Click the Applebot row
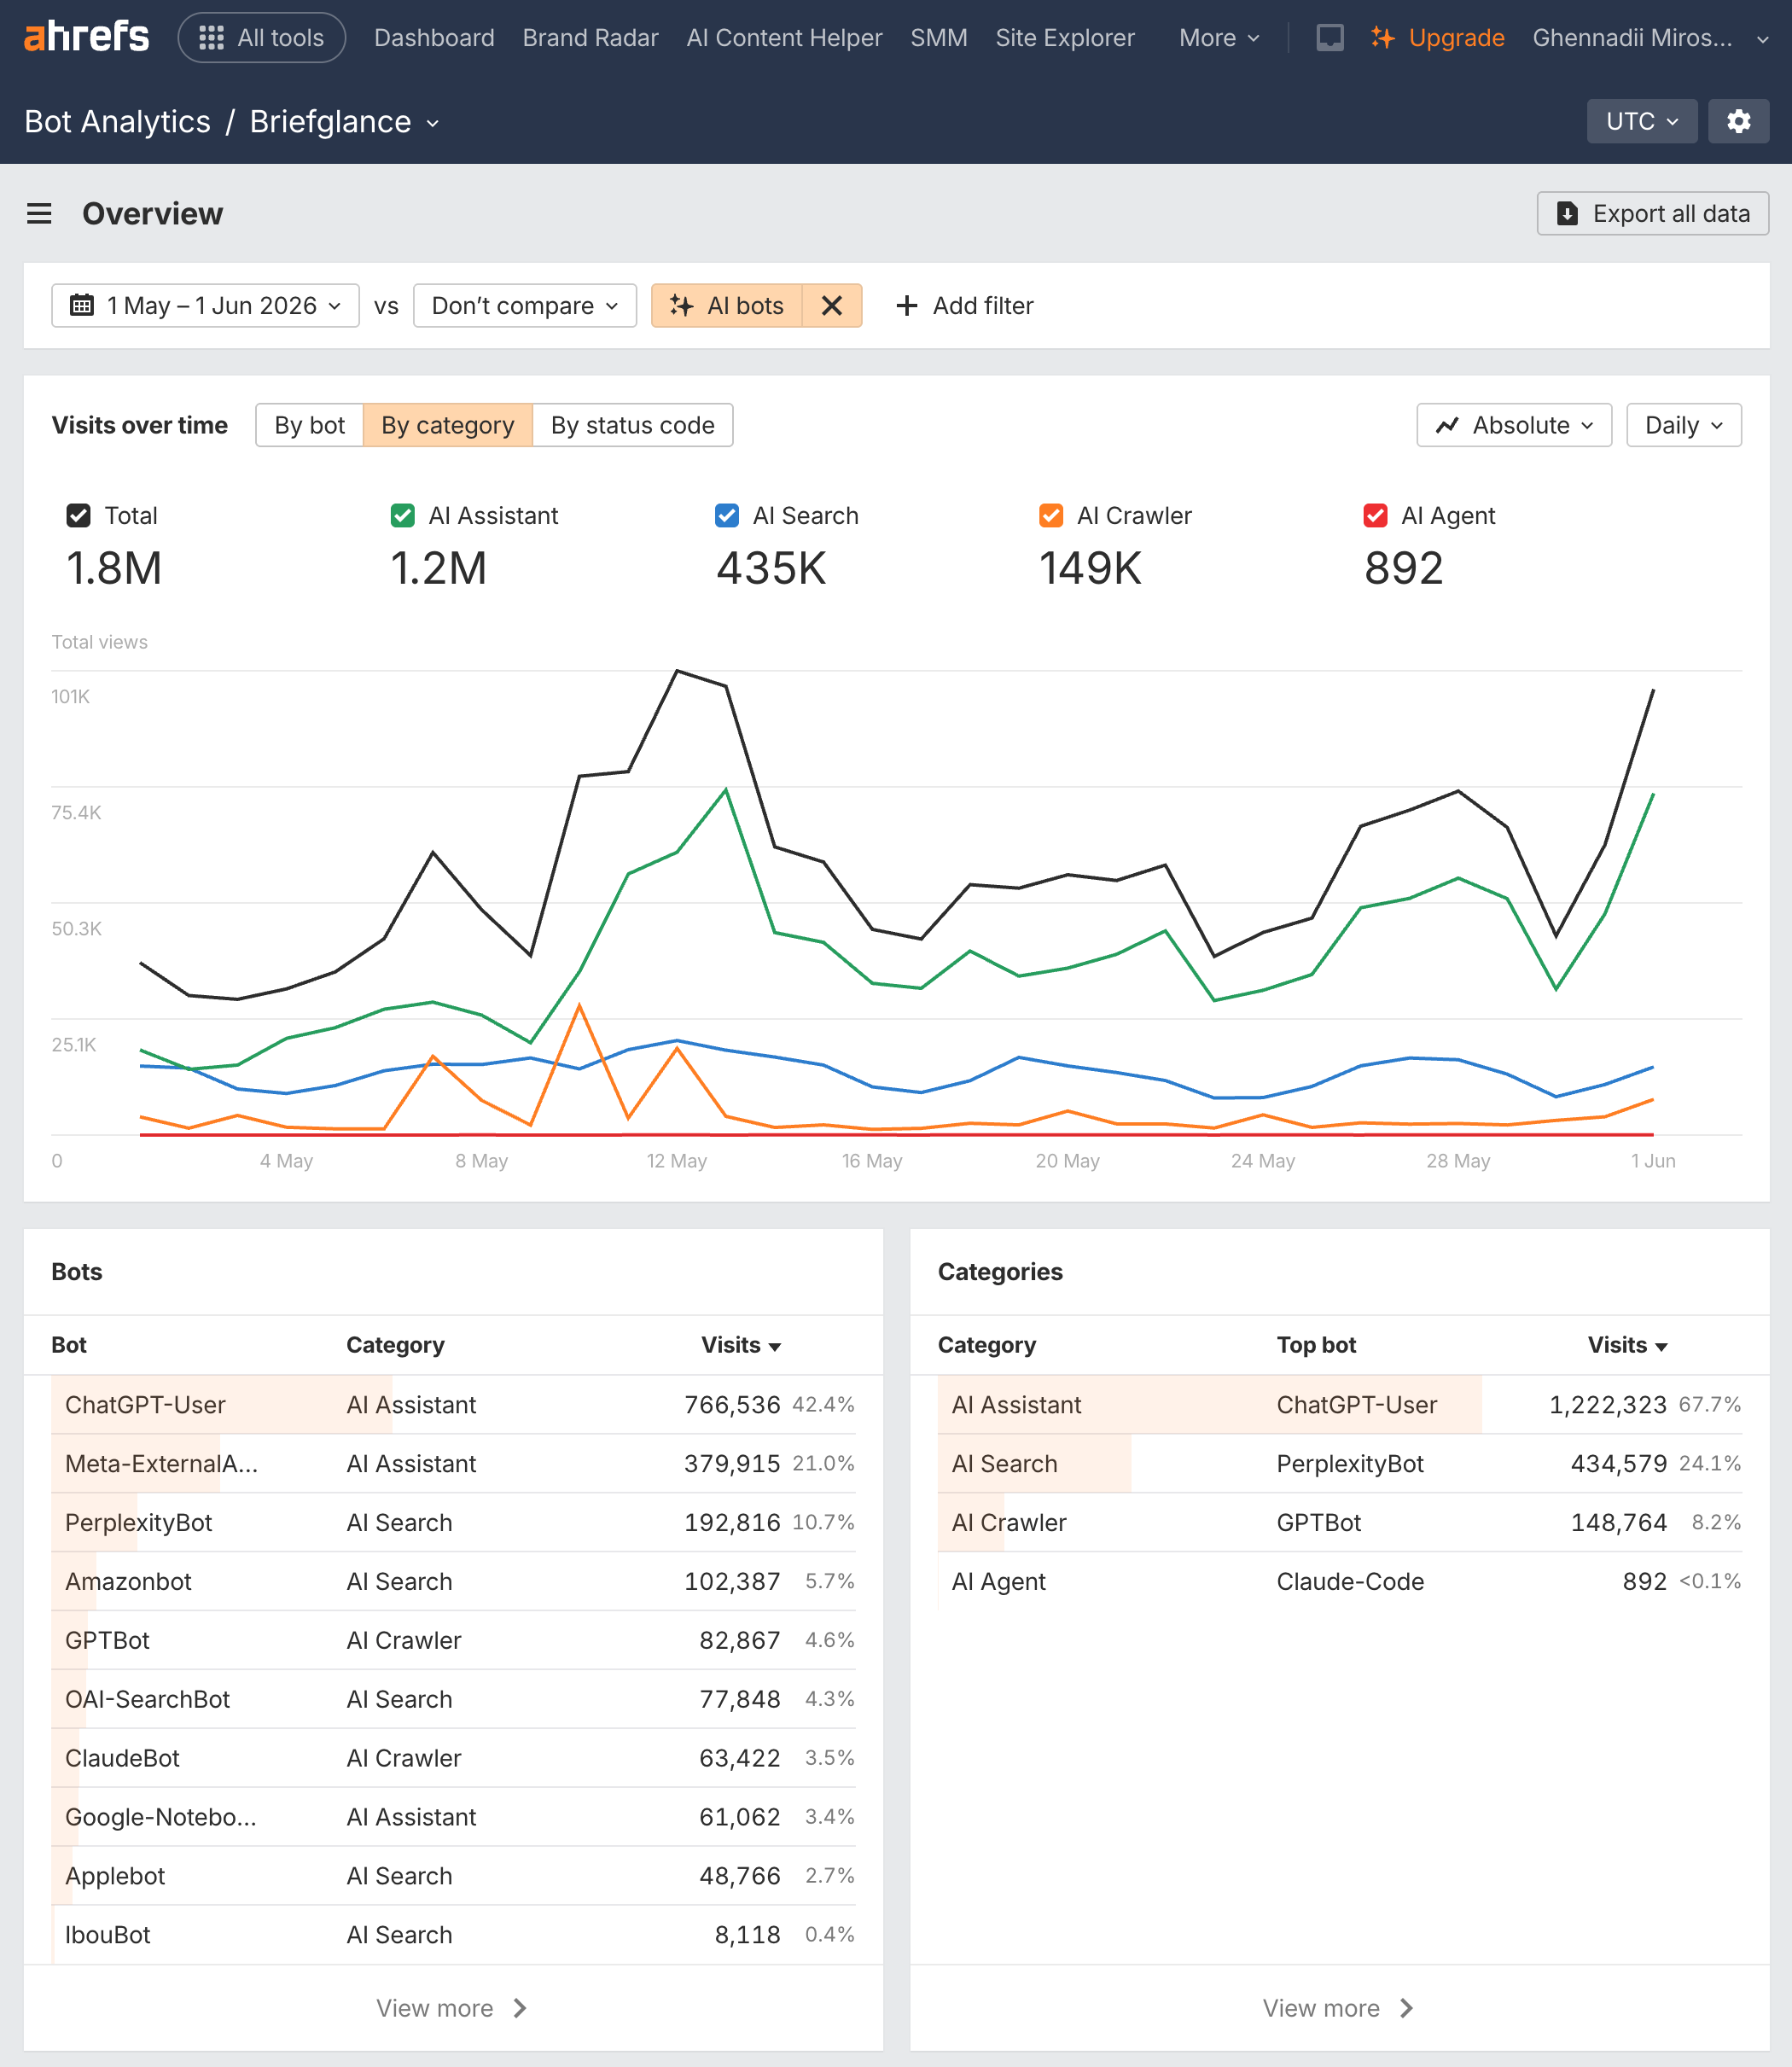Viewport: 1792px width, 2067px height. click(x=453, y=1876)
